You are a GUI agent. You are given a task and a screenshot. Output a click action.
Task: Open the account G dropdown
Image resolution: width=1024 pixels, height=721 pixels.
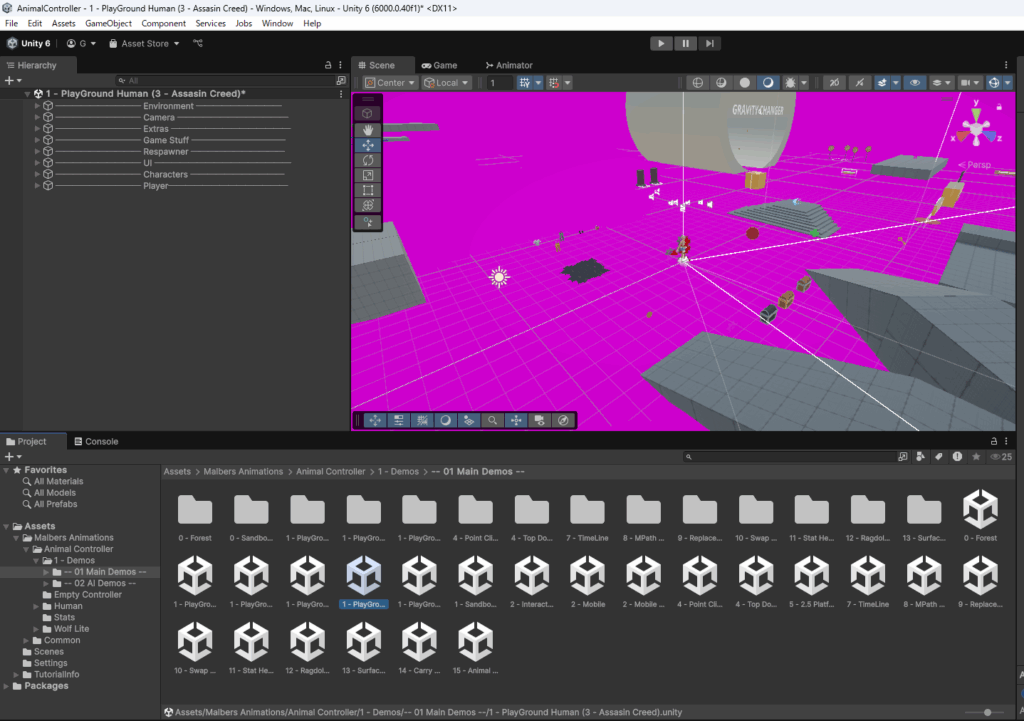pos(81,43)
